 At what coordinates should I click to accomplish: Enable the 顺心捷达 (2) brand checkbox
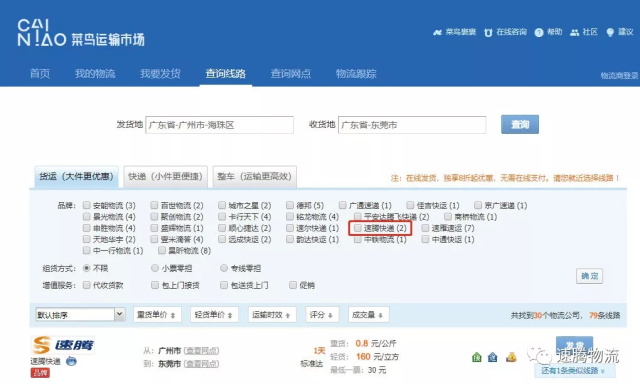click(222, 228)
